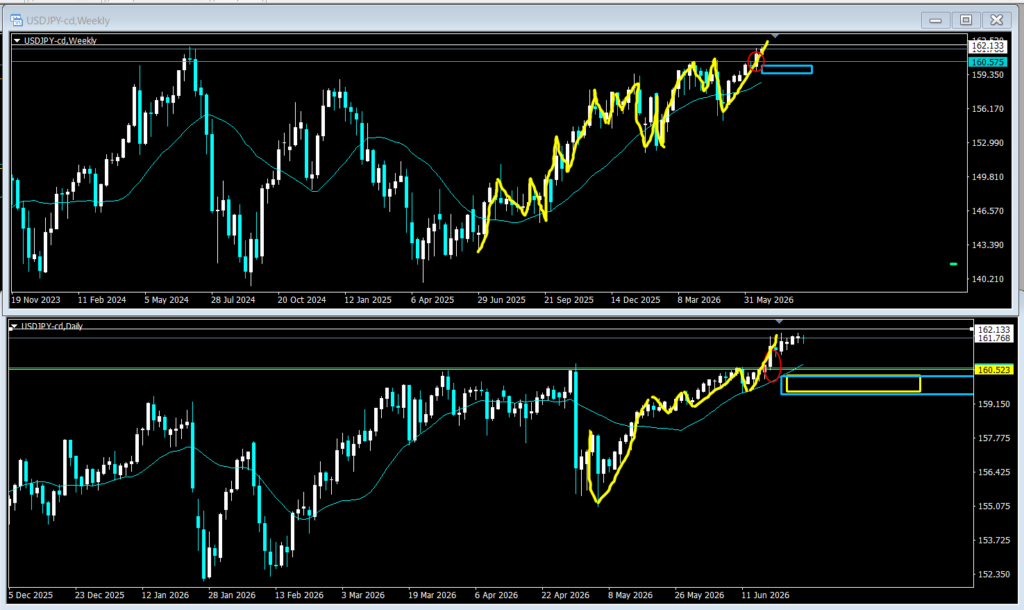Select the red ellipse object on Weekly chart
Viewport: 1024px width, 610px height.
[756, 61]
